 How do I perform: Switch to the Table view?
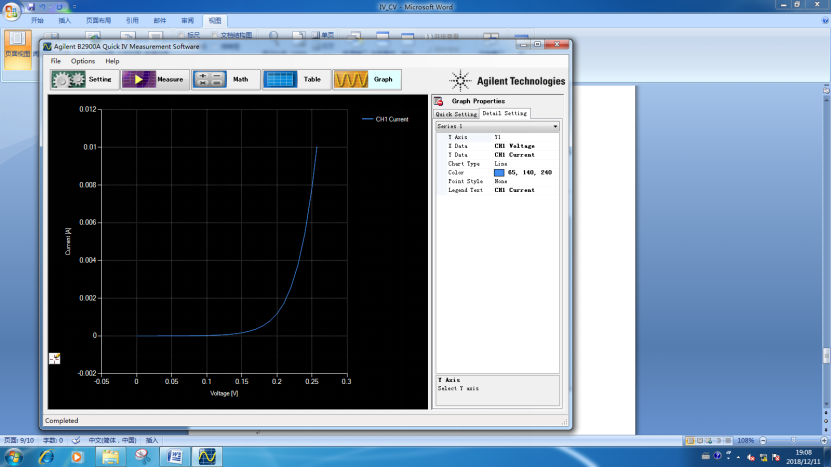coord(296,80)
